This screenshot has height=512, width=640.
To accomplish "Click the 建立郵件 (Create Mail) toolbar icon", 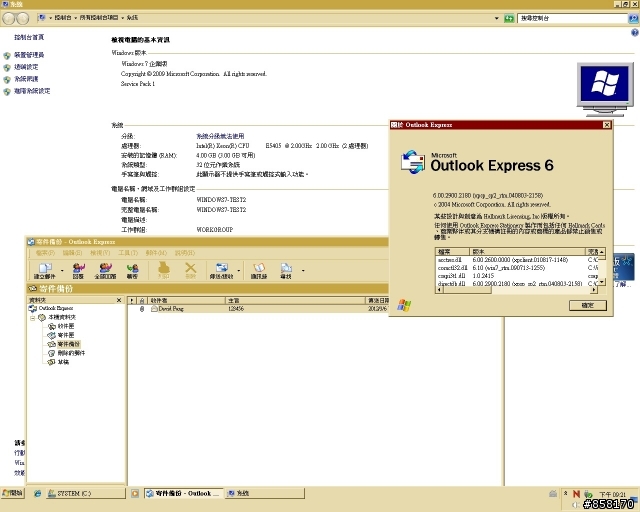I will tap(45, 270).
